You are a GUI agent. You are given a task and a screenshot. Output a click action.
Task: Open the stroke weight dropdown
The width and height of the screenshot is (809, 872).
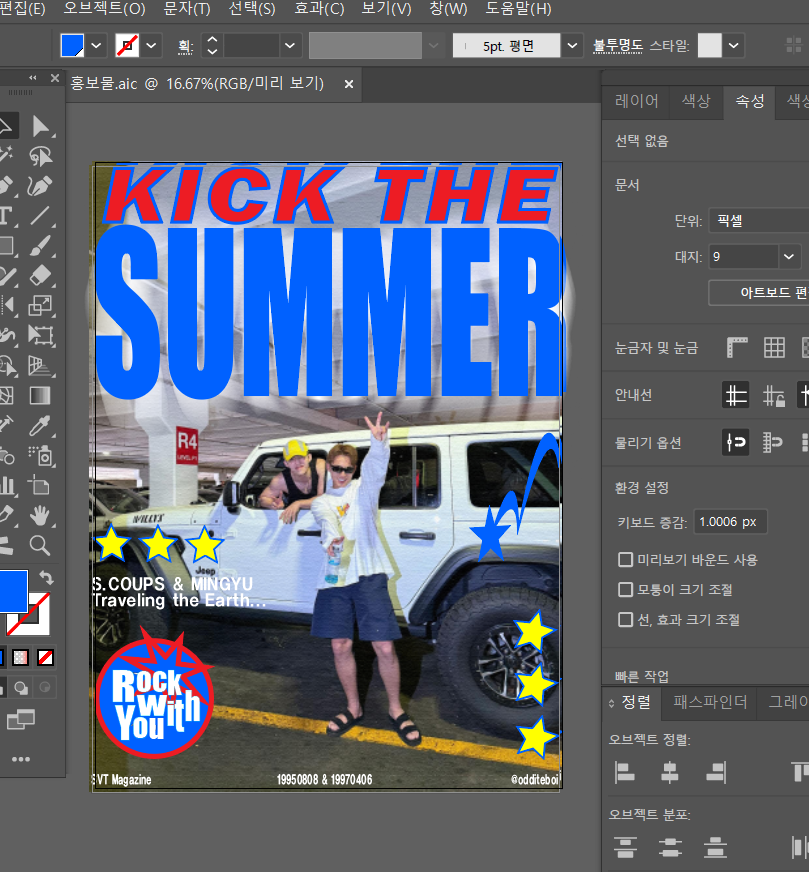pyautogui.click(x=290, y=46)
